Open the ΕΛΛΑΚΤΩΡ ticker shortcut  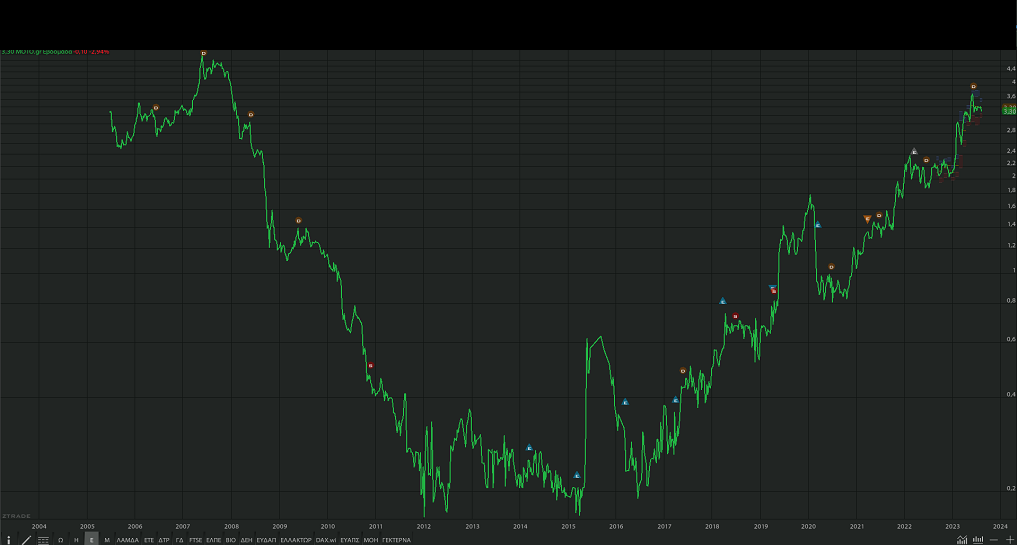[296, 540]
